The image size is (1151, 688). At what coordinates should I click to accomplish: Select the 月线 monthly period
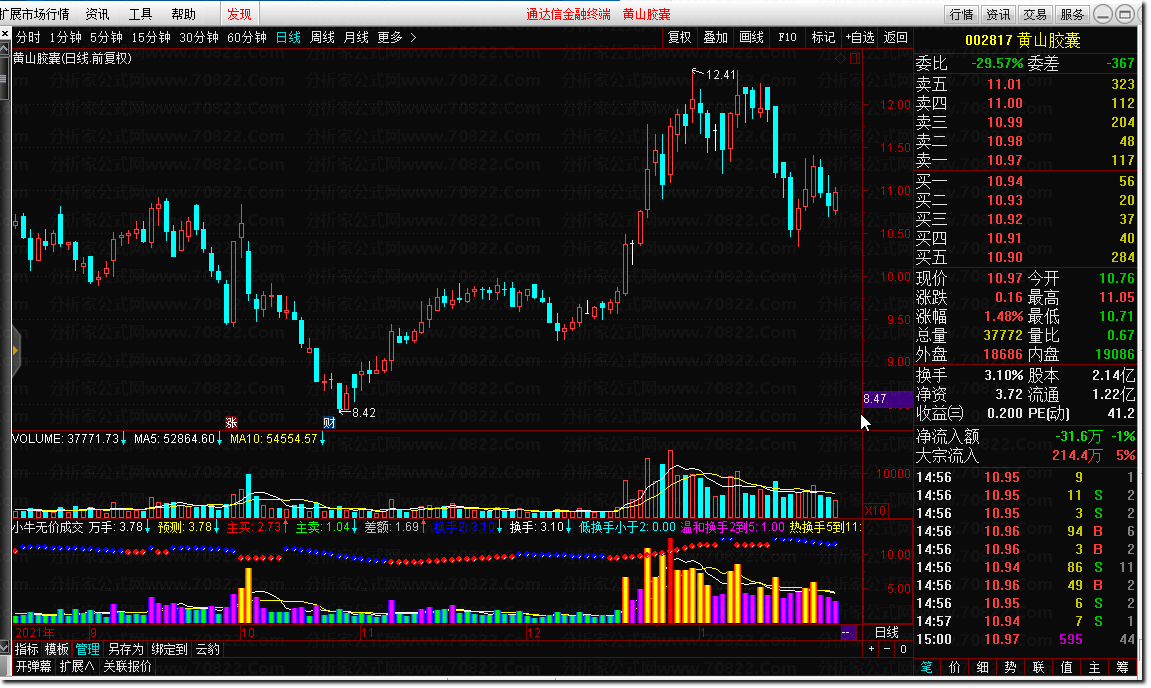356,37
